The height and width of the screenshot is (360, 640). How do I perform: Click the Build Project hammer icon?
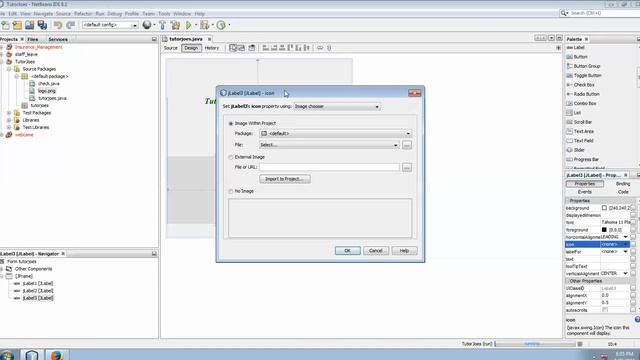(x=162, y=25)
